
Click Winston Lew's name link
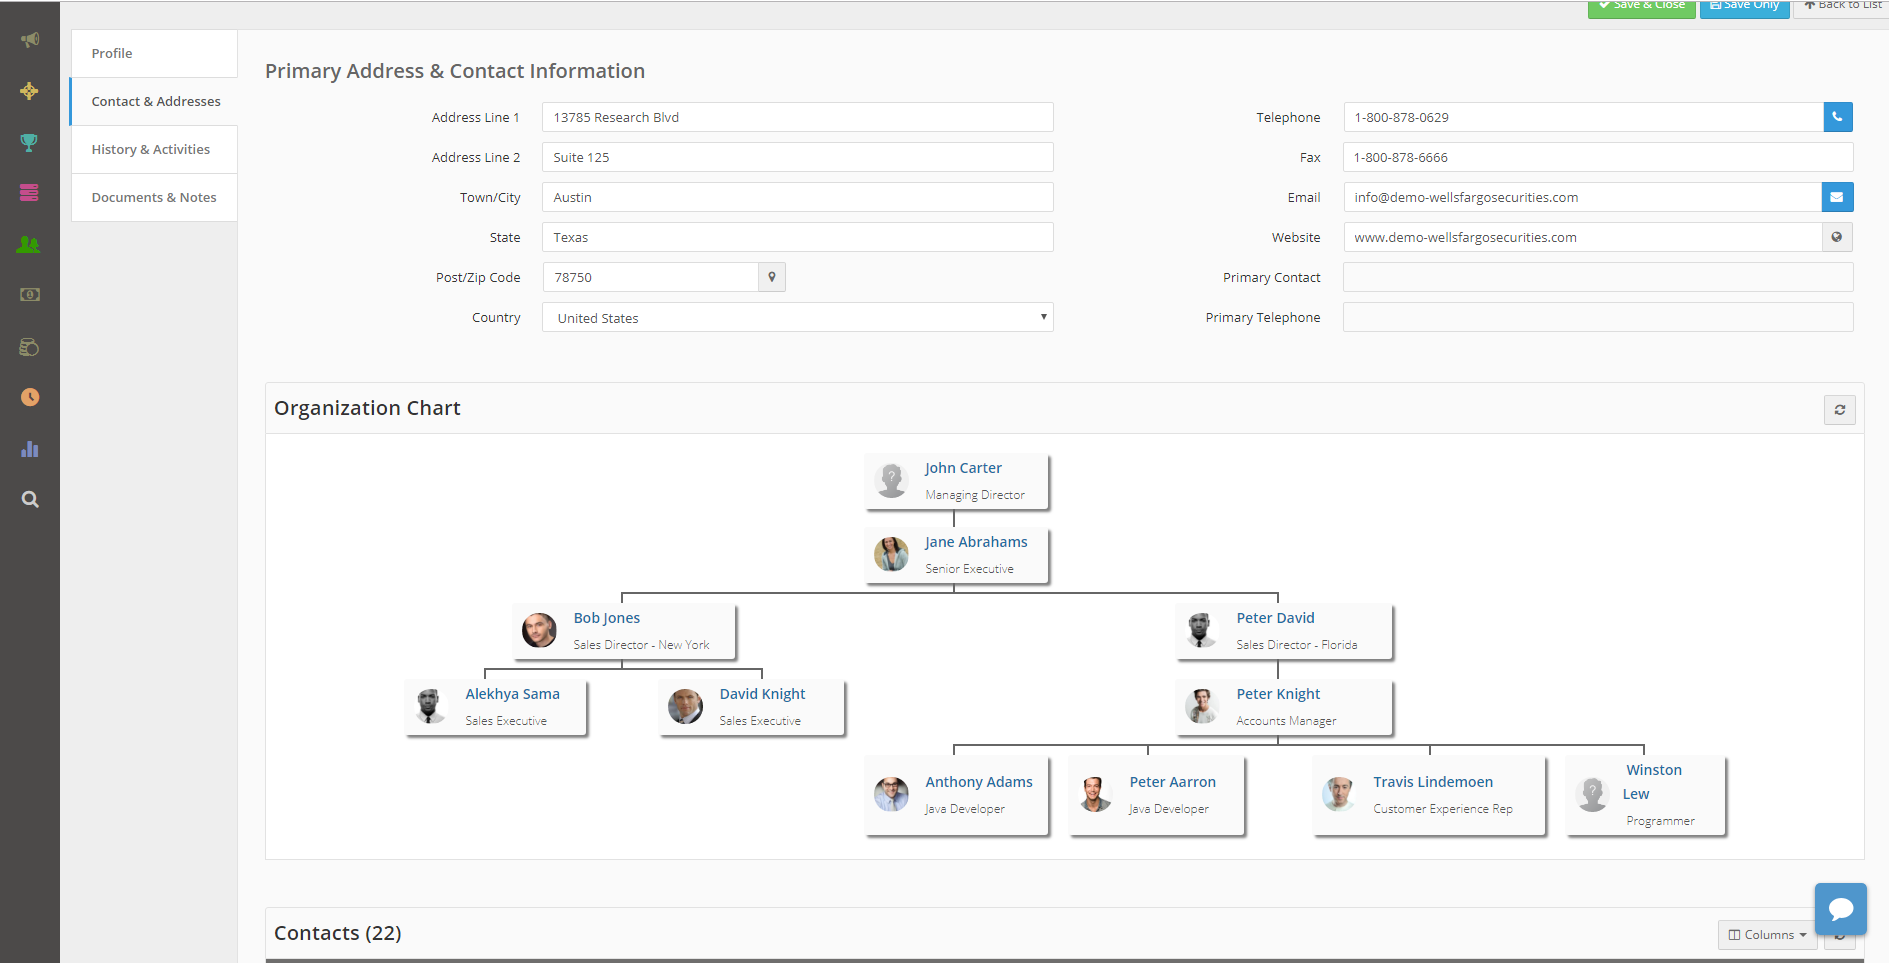(1652, 782)
